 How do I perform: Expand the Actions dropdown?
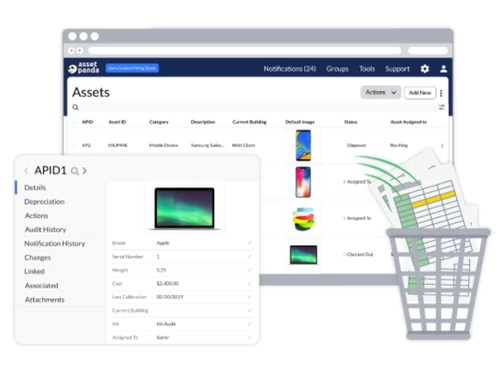coord(381,92)
